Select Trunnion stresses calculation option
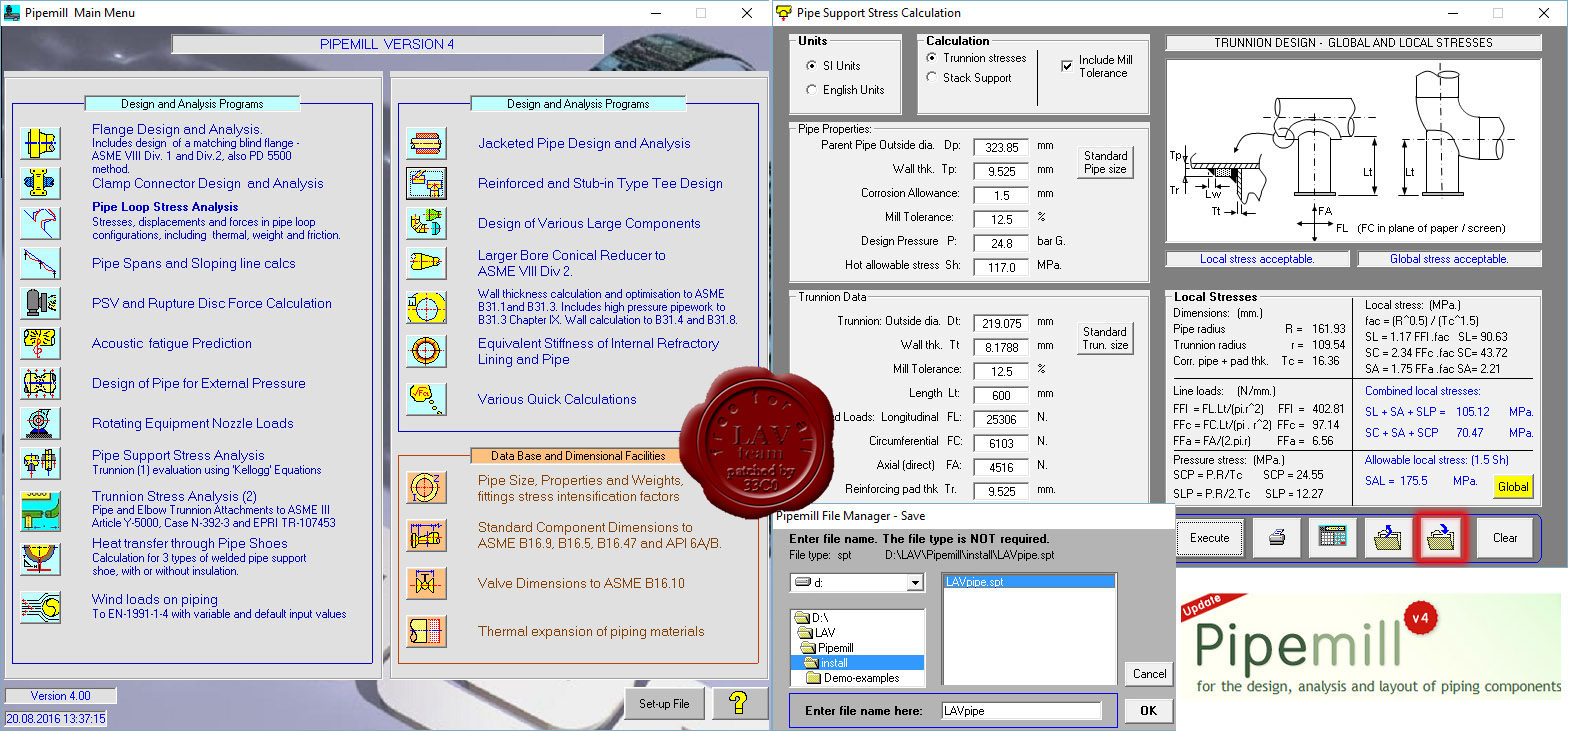Screen dimensions: 1569x731 click(x=932, y=58)
